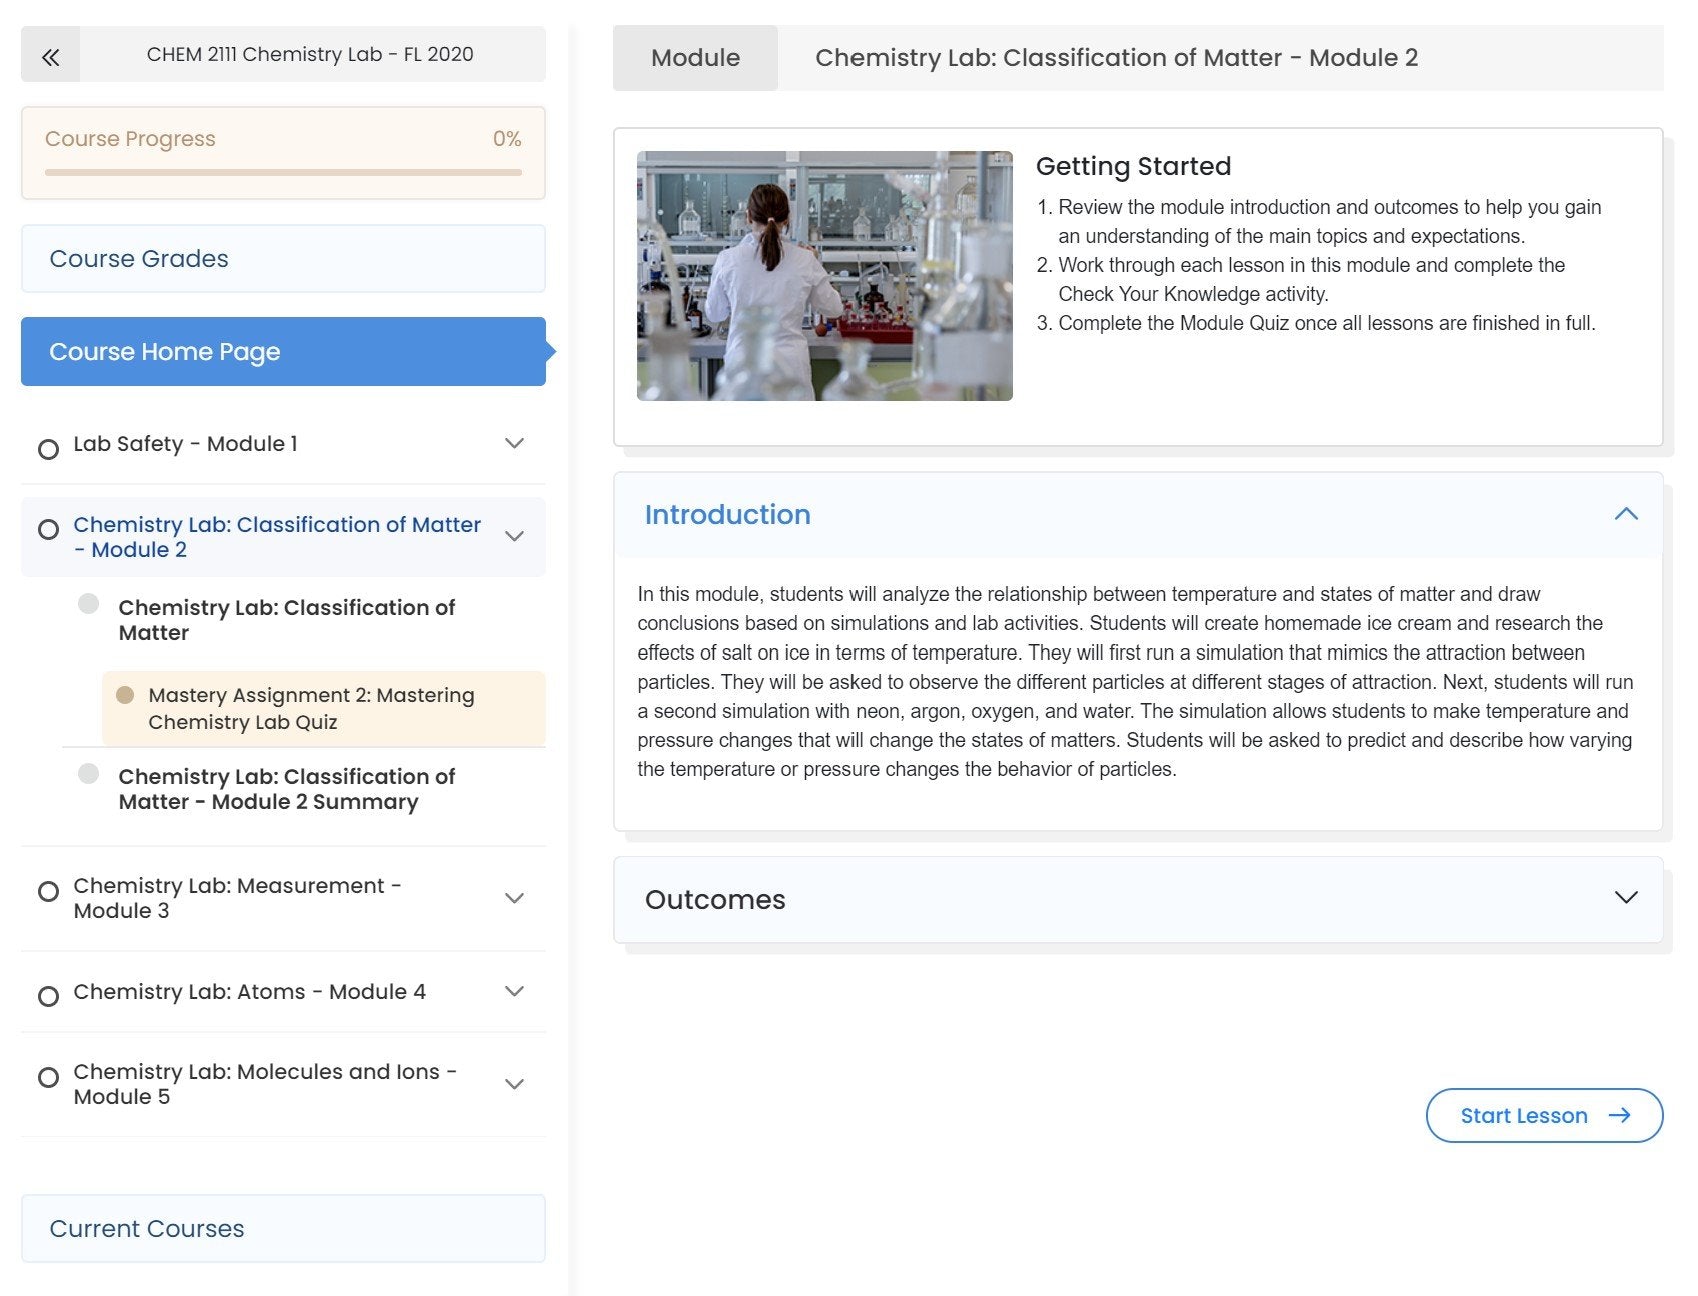Collapse the Introduction section chevron

1626,514
